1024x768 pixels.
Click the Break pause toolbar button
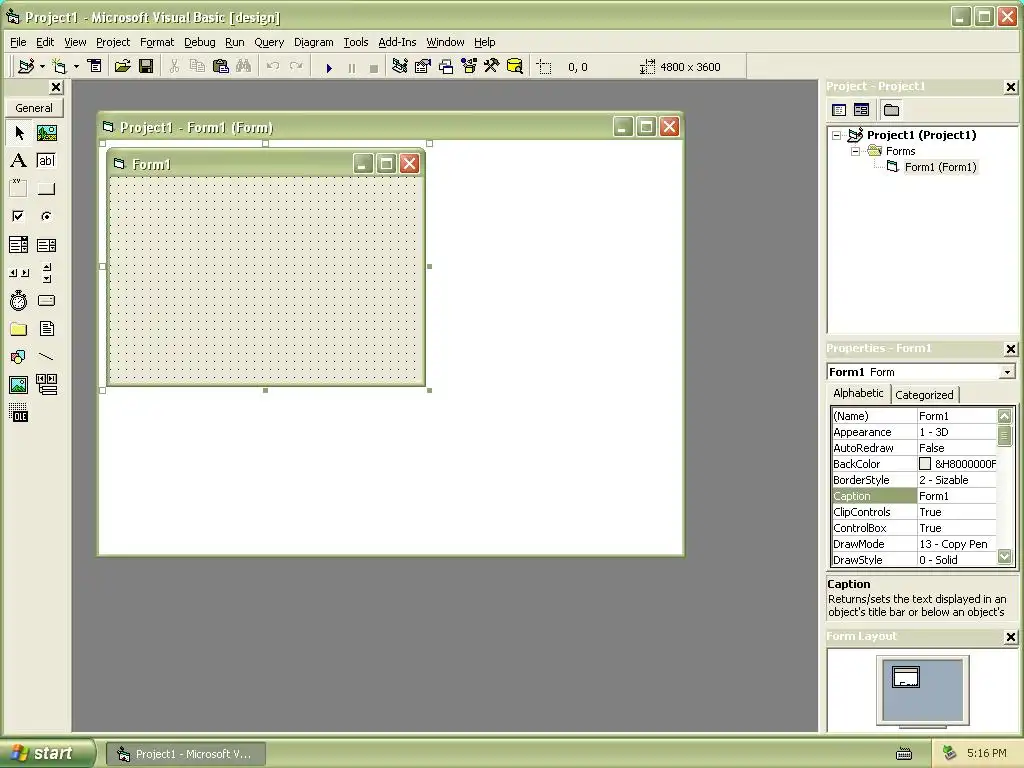coord(352,67)
